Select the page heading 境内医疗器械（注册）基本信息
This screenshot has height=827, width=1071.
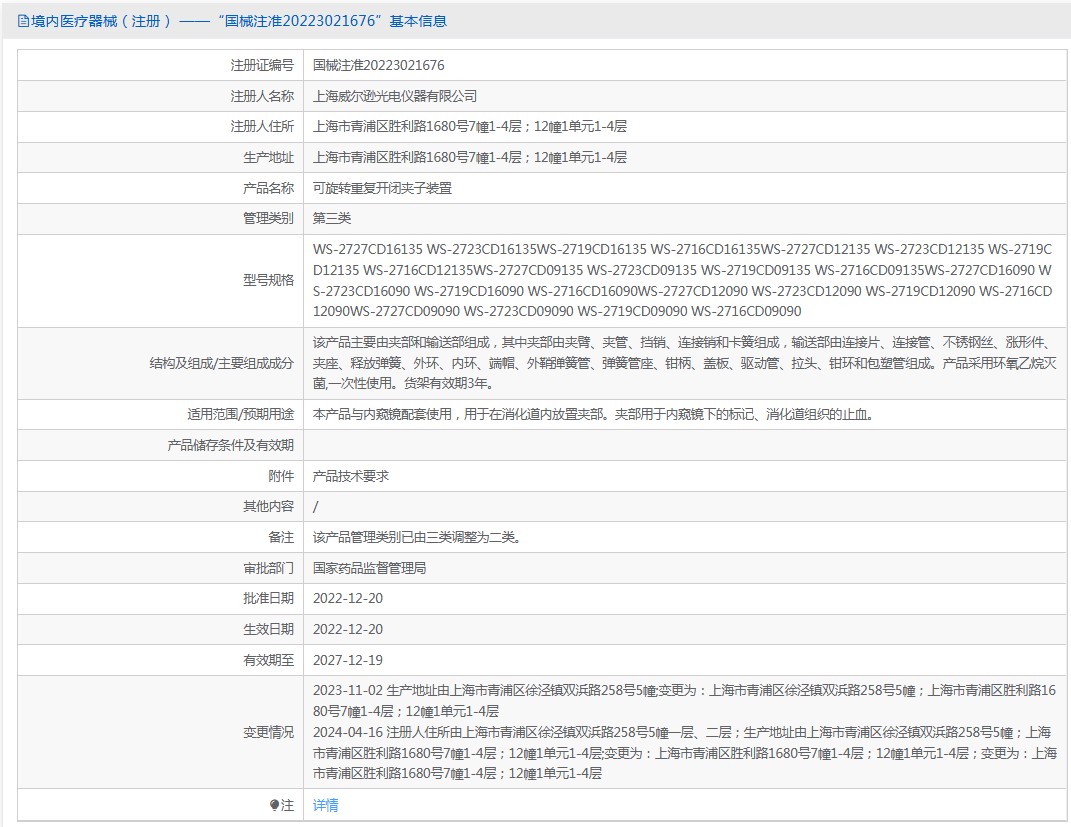238,21
